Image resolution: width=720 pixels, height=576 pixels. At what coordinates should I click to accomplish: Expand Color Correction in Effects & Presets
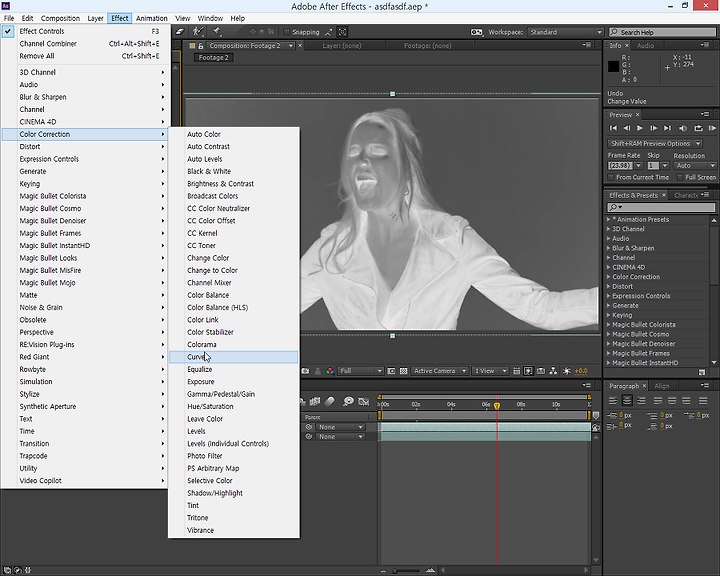(x=608, y=277)
